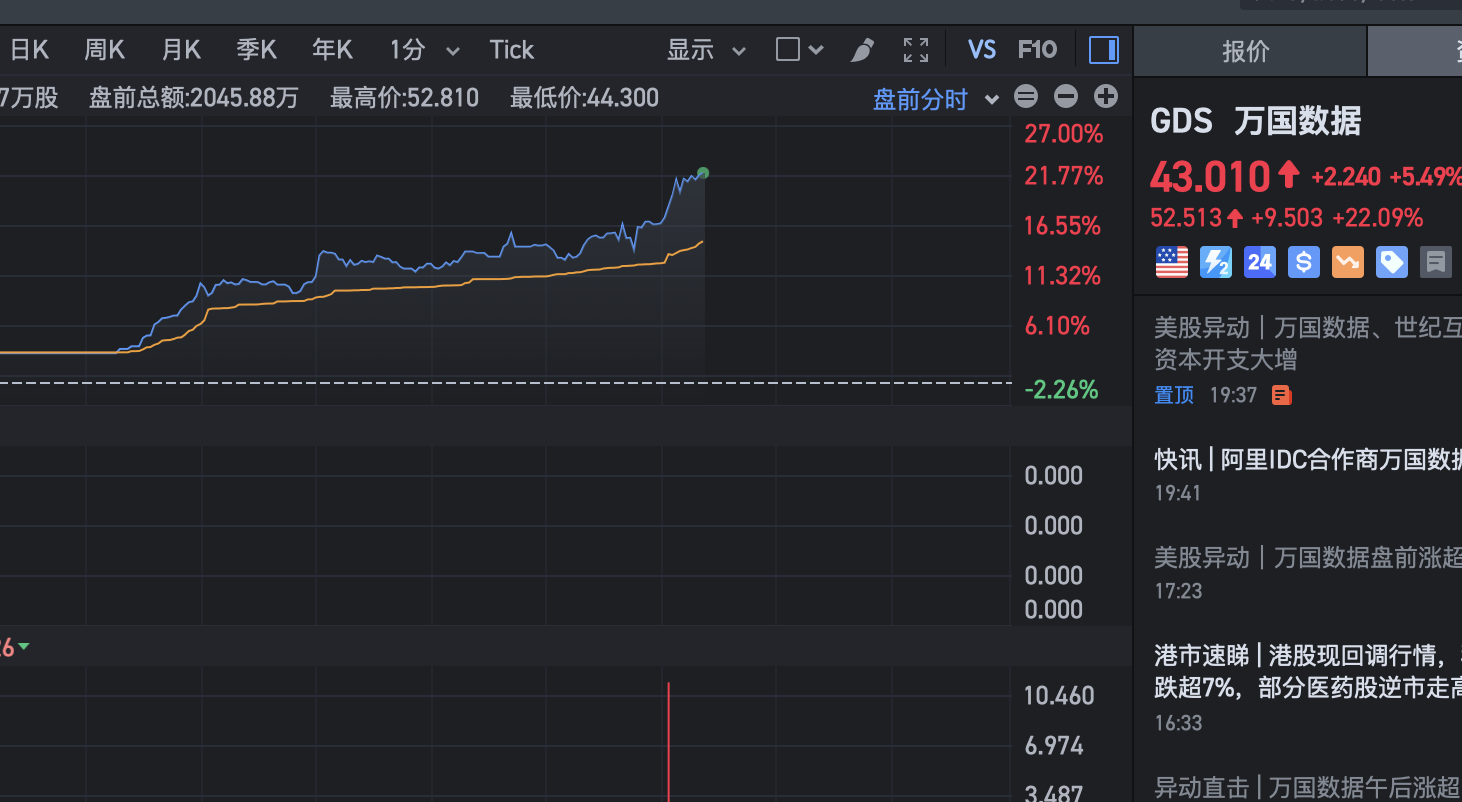
Task: Click the 19:41 news timestamp
Action: (1178, 493)
